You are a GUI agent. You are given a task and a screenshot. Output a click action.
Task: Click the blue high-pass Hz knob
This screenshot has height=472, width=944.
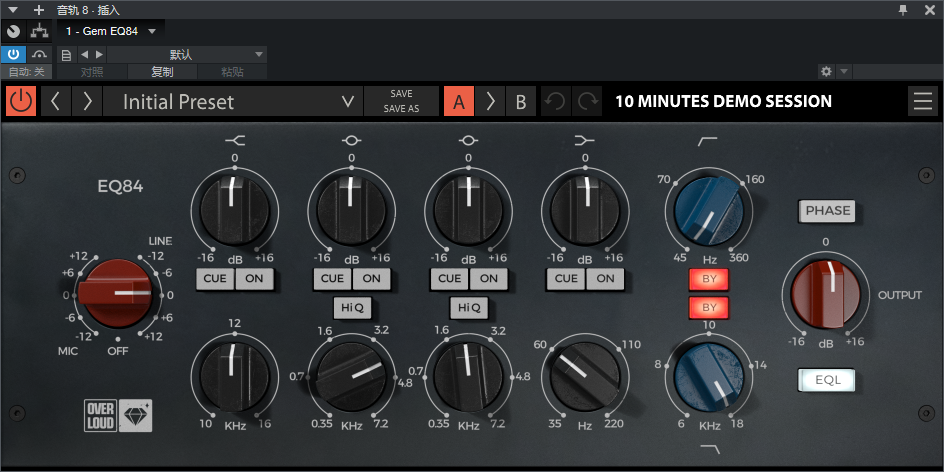[x=709, y=212]
